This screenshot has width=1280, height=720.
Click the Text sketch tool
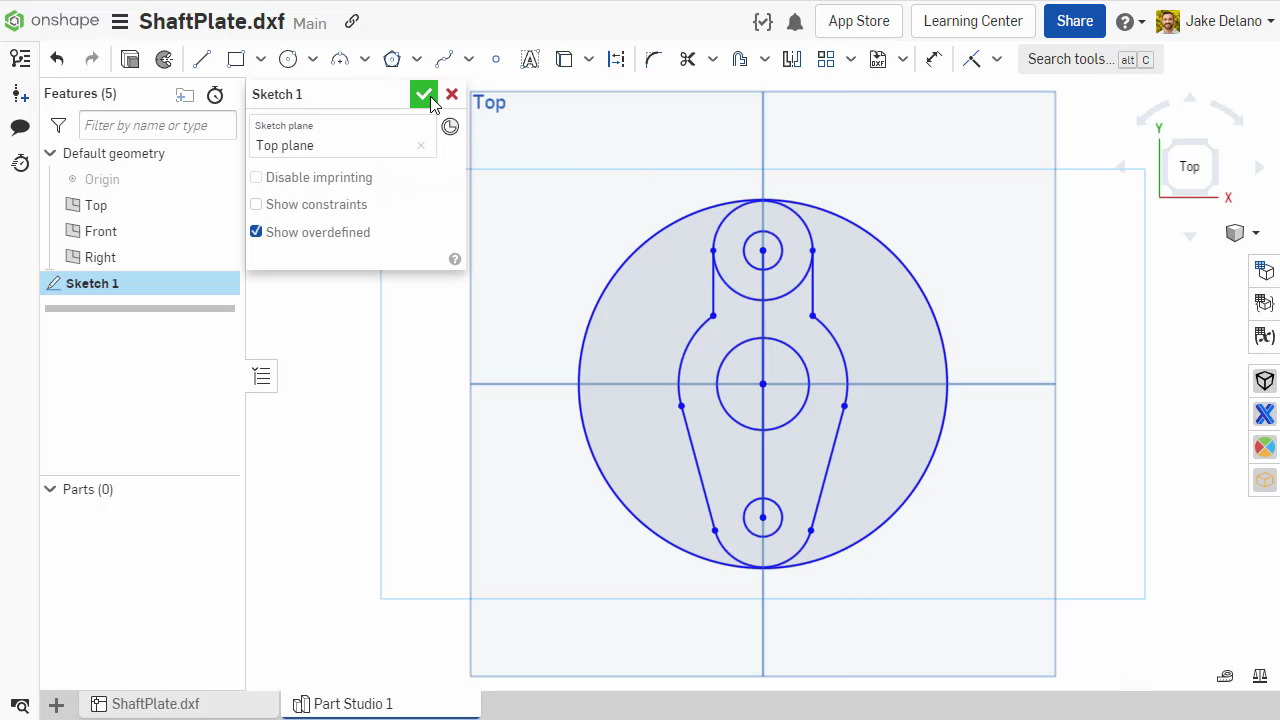tap(530, 59)
